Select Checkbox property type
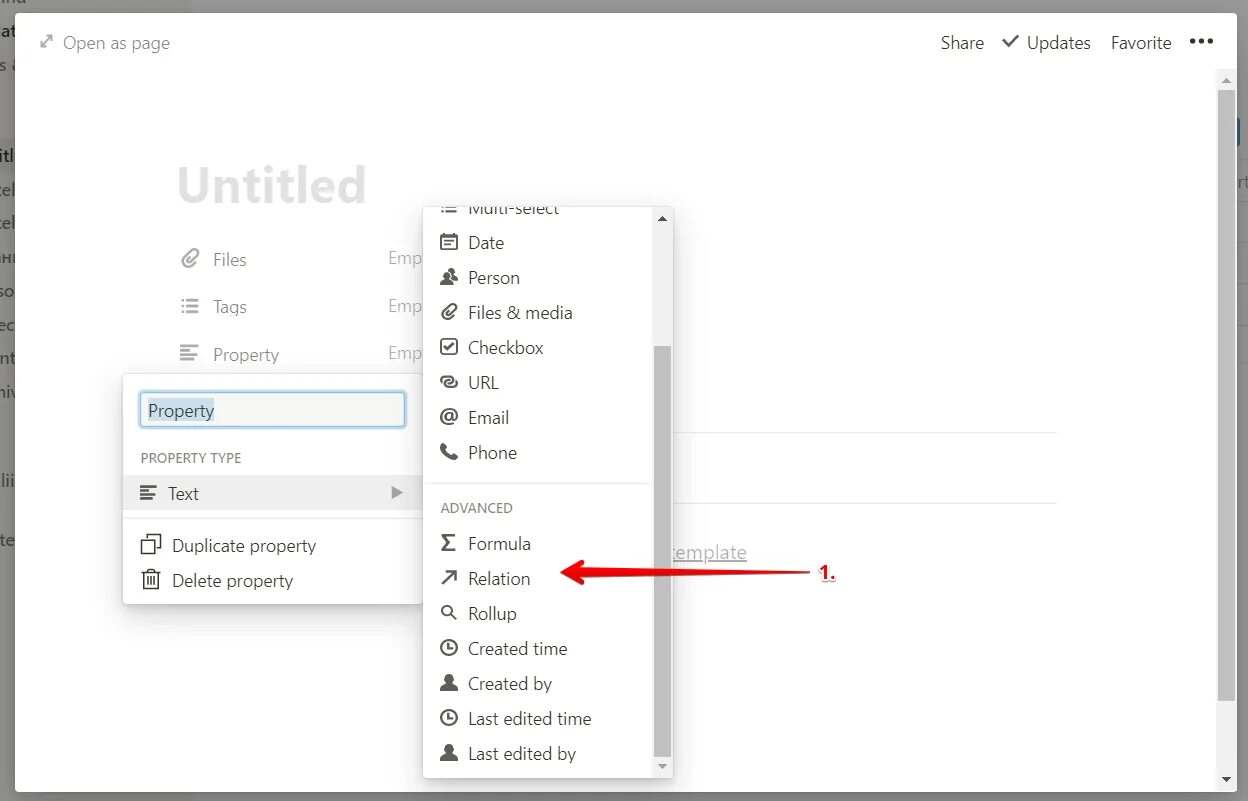Screen dimensions: 1248x801 [539, 347]
